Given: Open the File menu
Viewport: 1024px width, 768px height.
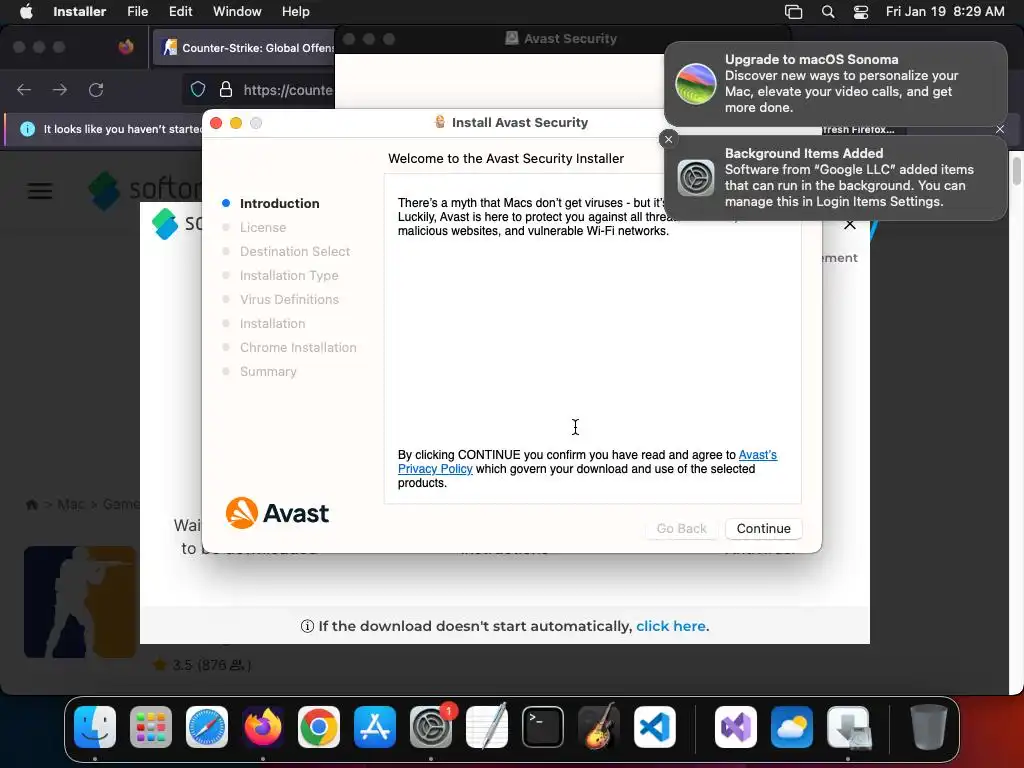Looking at the screenshot, I should [137, 12].
